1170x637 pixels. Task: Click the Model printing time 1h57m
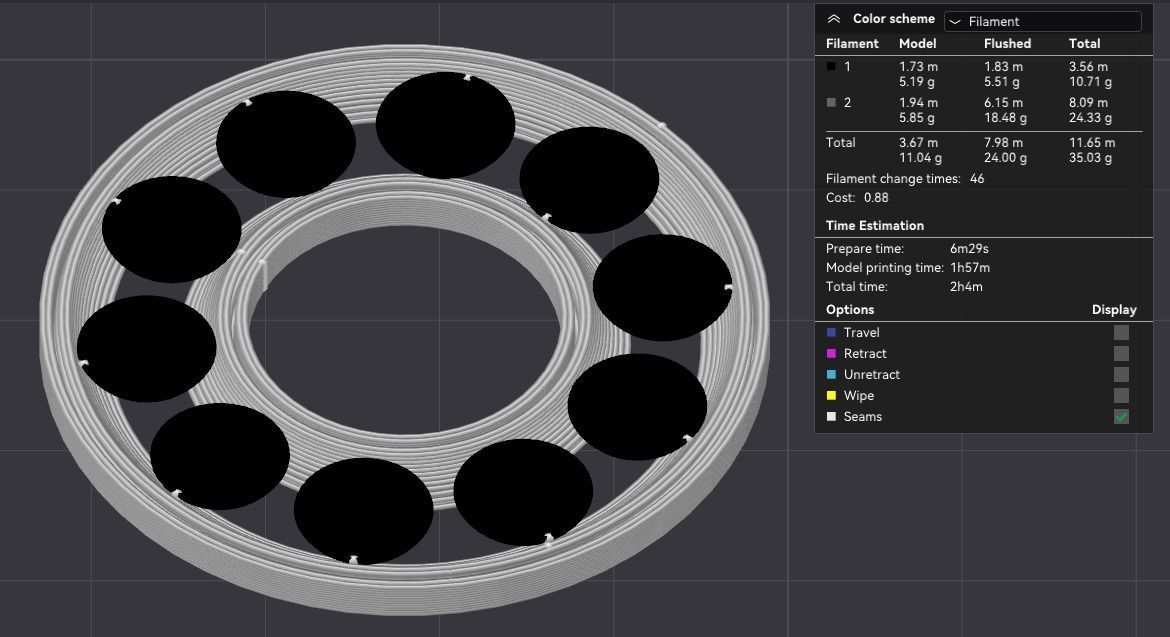tap(969, 267)
